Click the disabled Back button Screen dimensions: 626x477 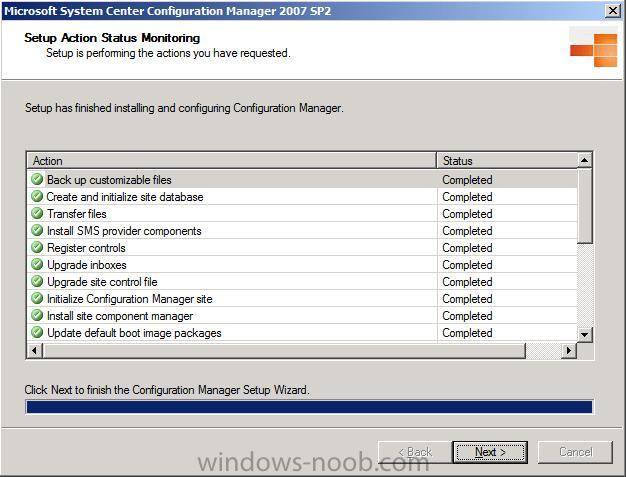pos(415,452)
